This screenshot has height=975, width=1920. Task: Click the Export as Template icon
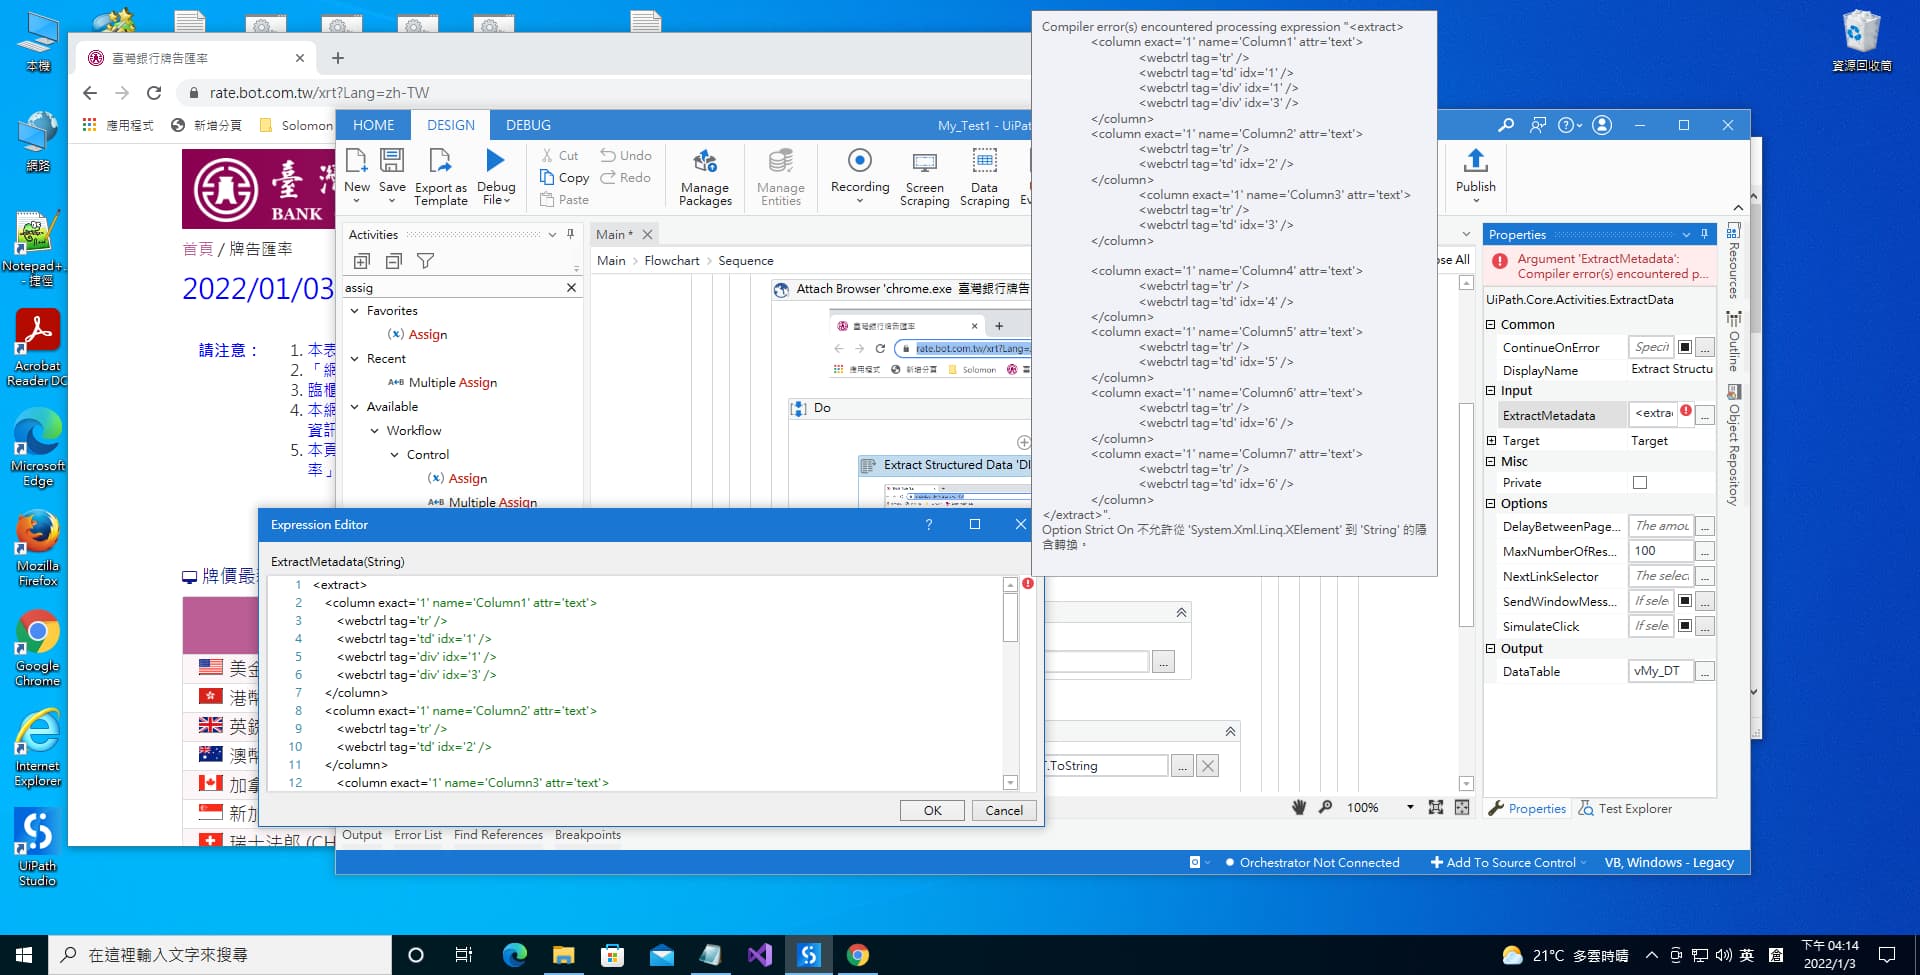pos(440,160)
